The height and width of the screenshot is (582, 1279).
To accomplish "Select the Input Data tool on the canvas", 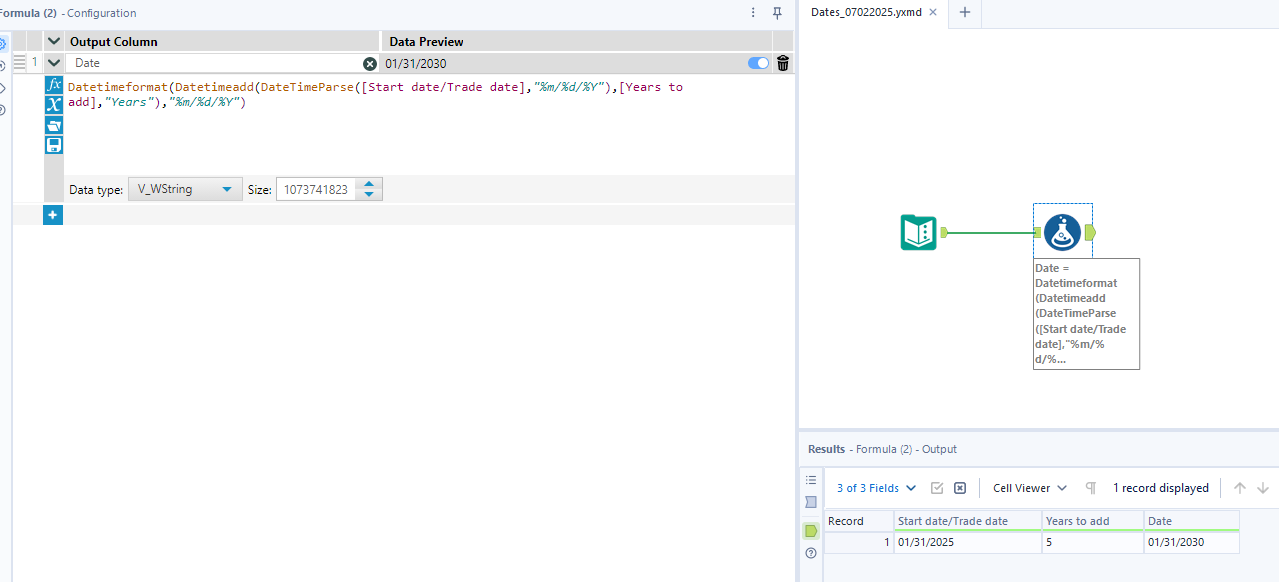I will [919, 231].
